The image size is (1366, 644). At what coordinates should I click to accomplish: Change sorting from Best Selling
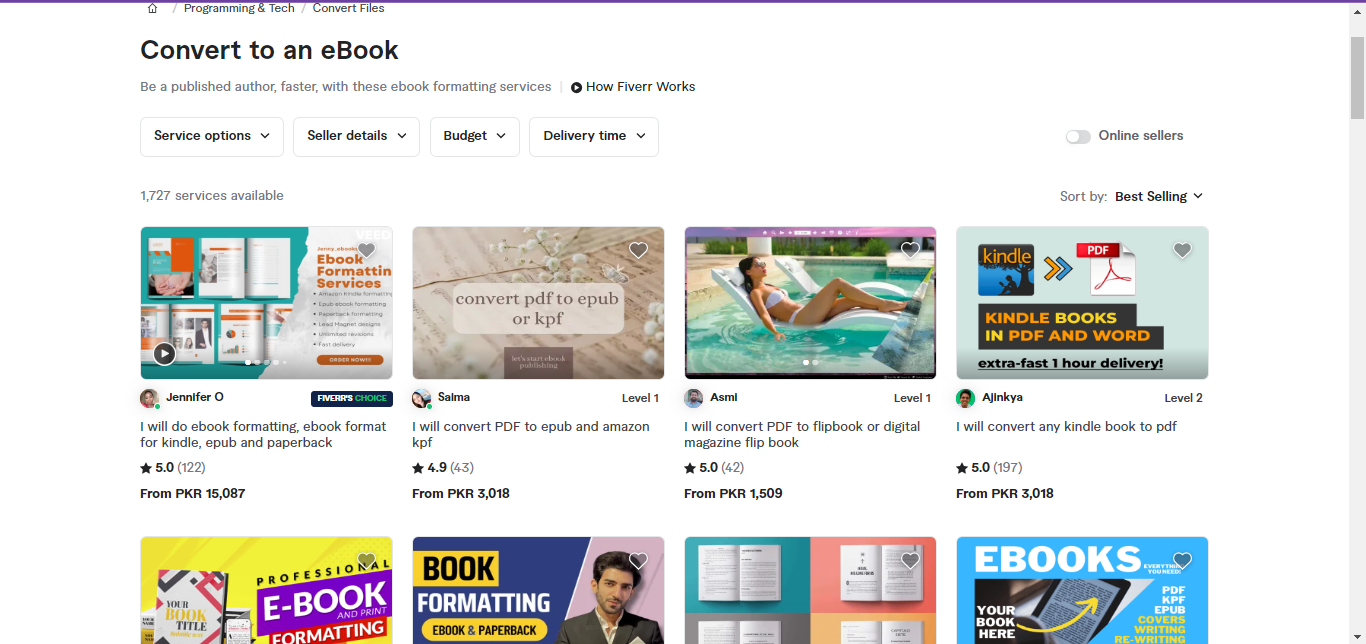click(x=1159, y=196)
